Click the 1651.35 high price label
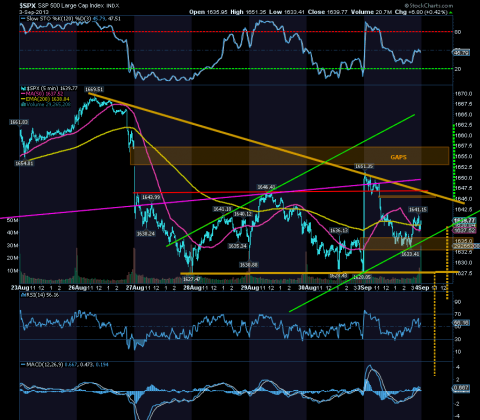Image resolution: width=480 pixels, height=420 pixels. tap(364, 166)
